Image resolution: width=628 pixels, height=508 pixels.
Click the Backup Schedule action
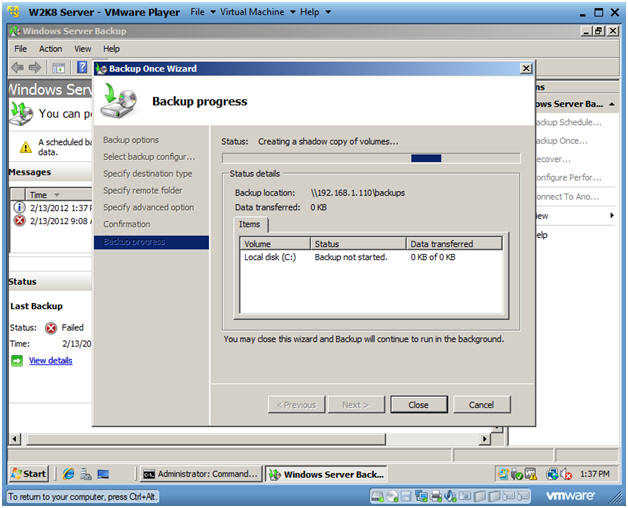point(569,123)
